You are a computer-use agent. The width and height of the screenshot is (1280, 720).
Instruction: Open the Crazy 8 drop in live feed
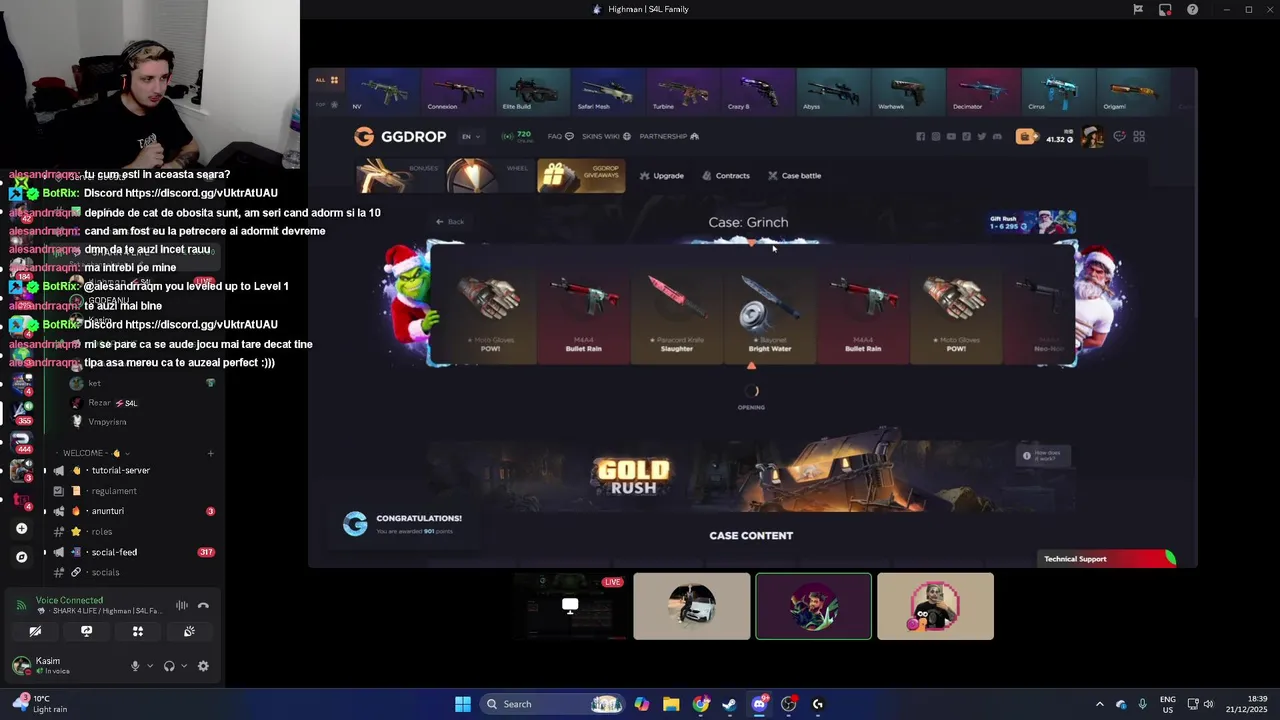coord(758,91)
